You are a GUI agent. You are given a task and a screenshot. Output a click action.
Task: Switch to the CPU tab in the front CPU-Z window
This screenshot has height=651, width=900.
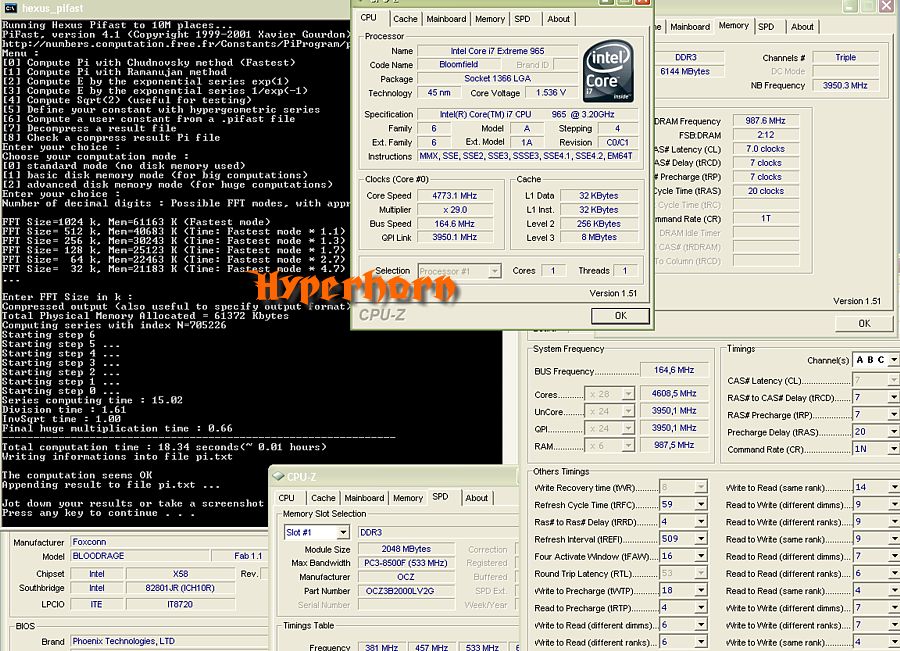[x=368, y=18]
